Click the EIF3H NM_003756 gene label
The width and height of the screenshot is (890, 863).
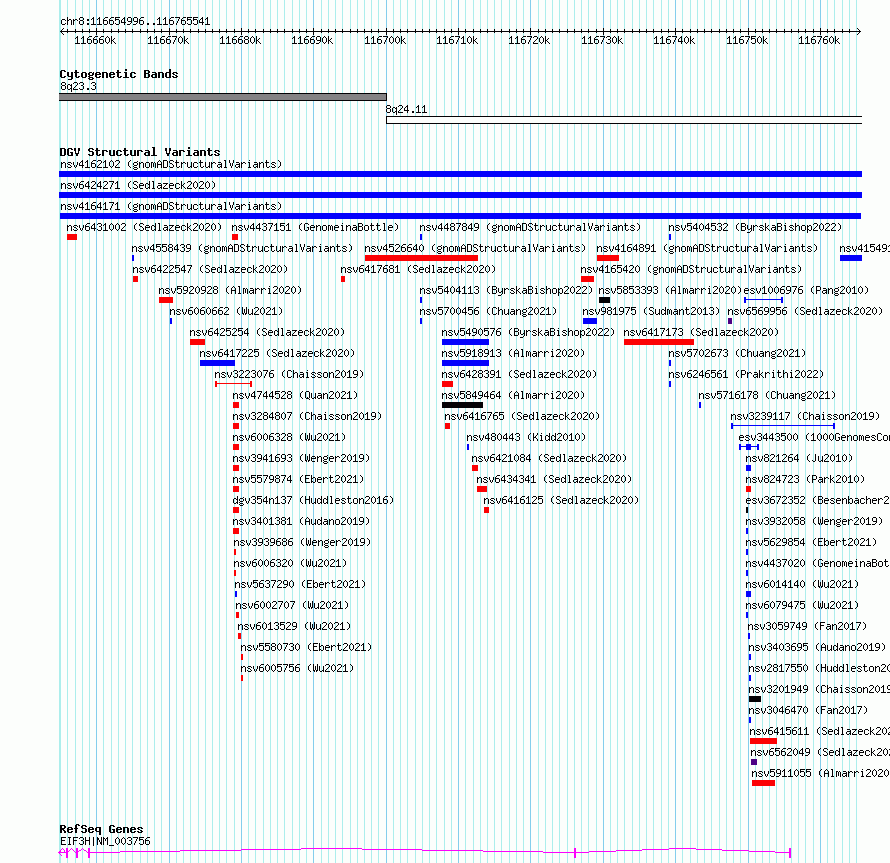click(x=105, y=841)
